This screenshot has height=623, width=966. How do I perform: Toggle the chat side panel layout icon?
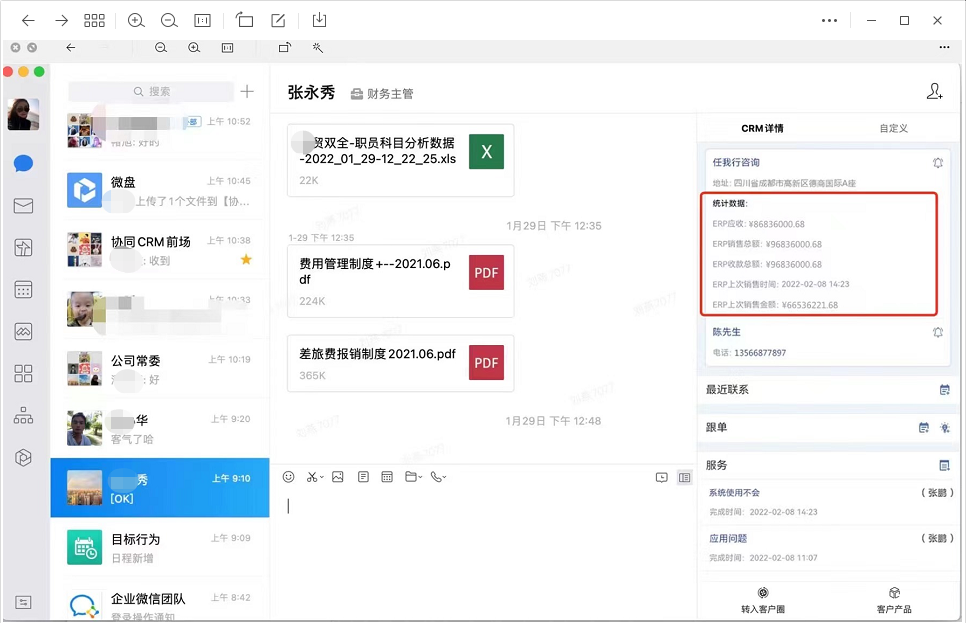(x=686, y=478)
